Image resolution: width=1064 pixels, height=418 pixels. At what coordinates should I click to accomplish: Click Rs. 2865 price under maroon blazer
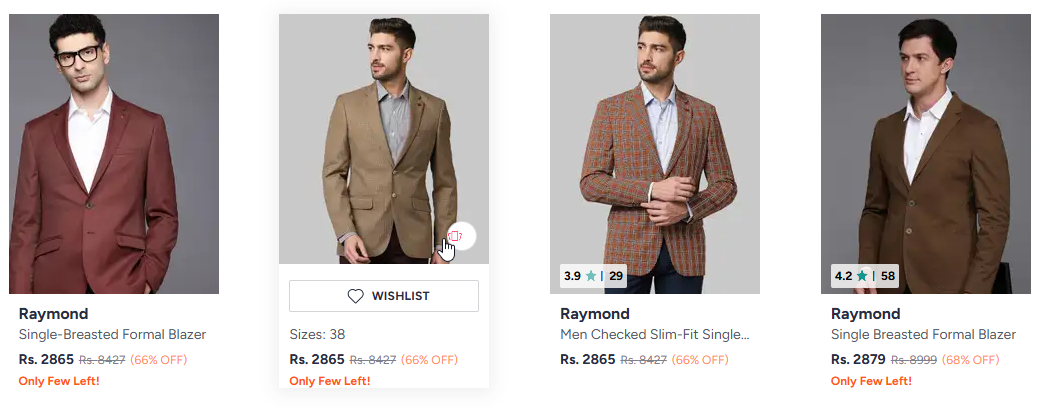(46, 359)
